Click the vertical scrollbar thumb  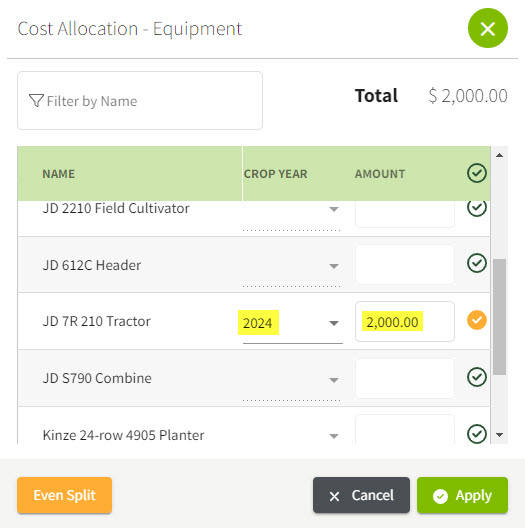point(499,317)
